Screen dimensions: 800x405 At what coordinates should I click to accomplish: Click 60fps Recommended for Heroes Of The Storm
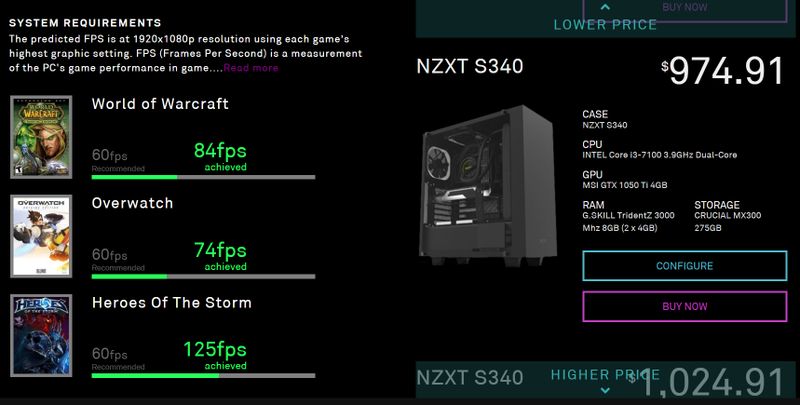click(x=118, y=359)
